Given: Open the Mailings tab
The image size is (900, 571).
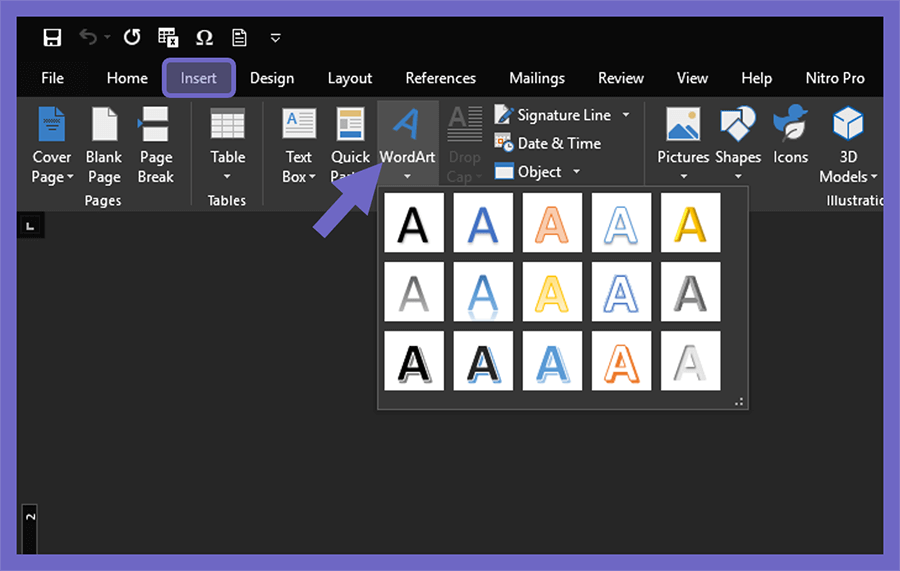Looking at the screenshot, I should pos(537,78).
